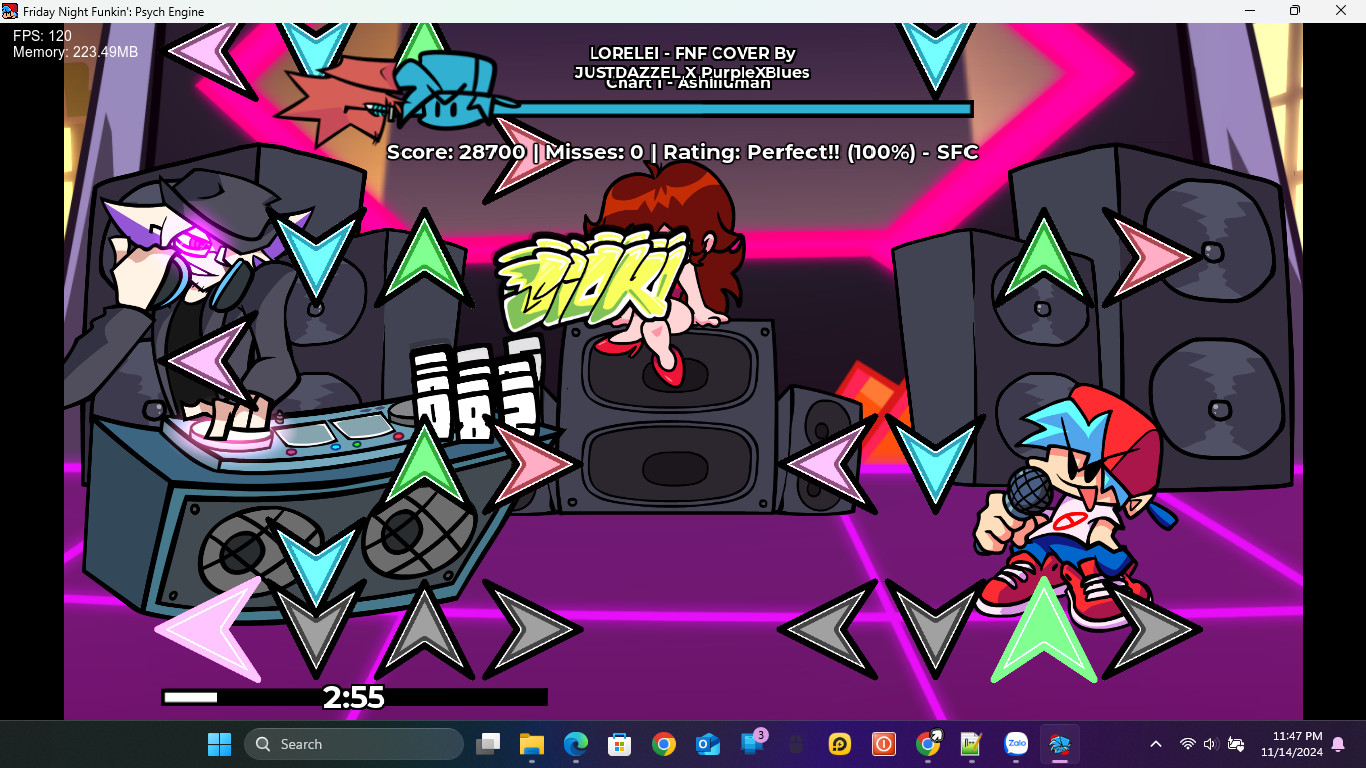Expand hidden system tray icons
The image size is (1366, 768).
tap(1155, 744)
